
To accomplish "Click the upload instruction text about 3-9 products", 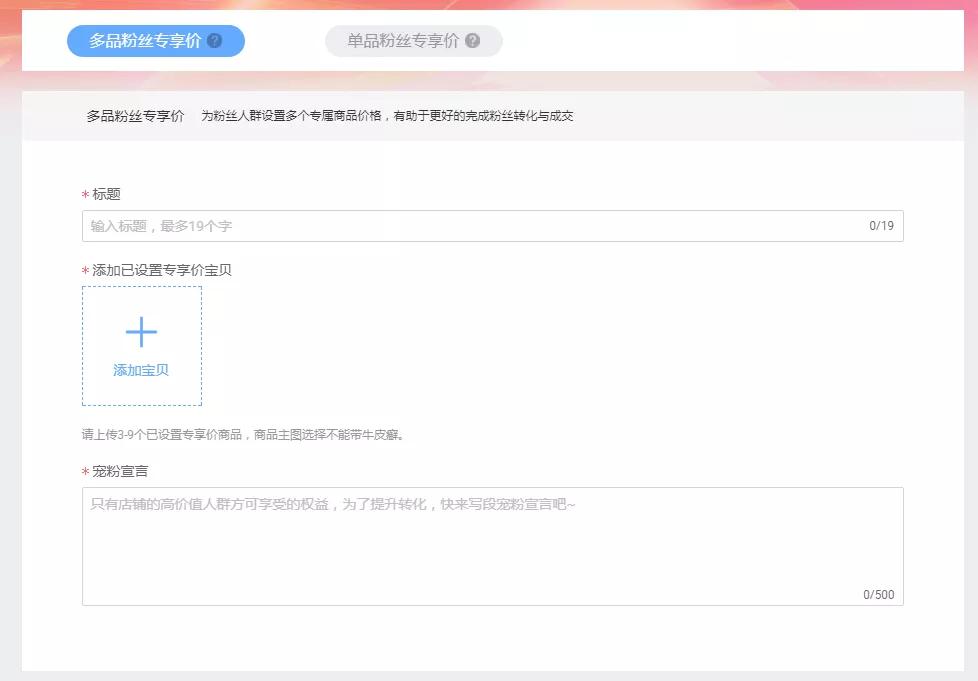I will coord(245,435).
